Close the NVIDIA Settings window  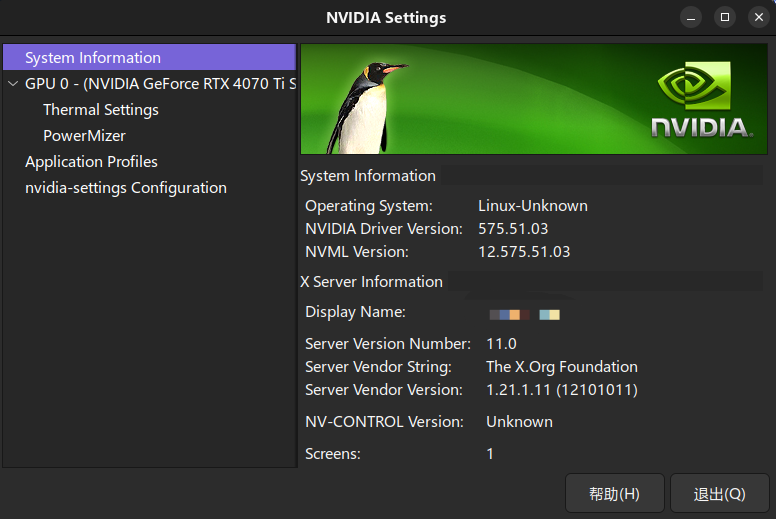pyautogui.click(x=759, y=17)
